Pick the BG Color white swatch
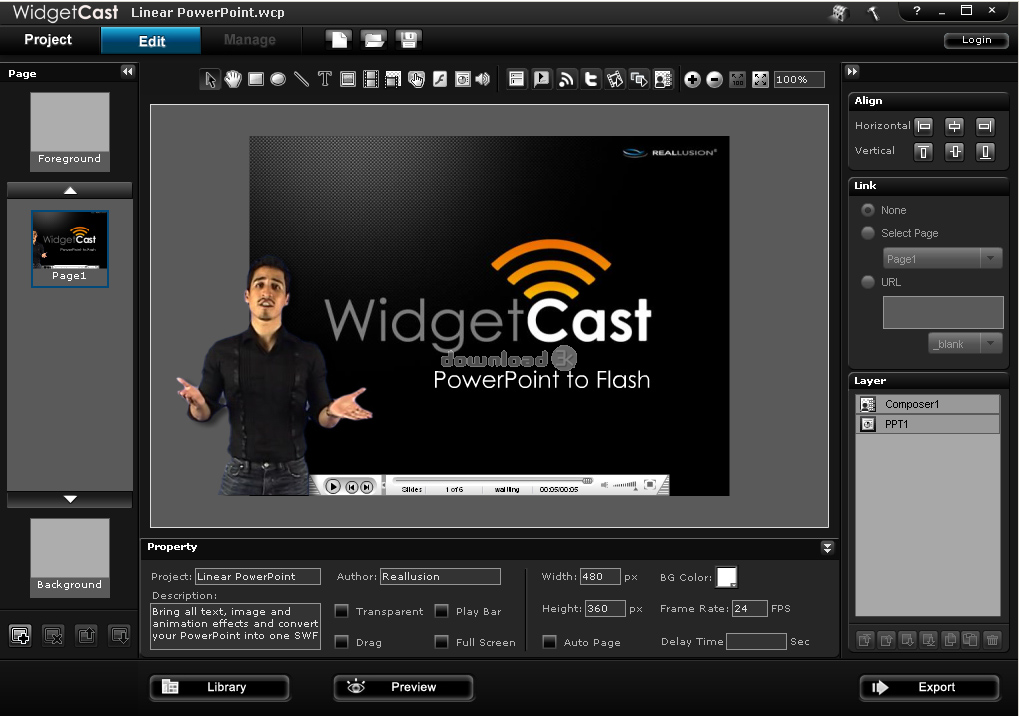The width and height of the screenshot is (1019, 716). [x=726, y=576]
